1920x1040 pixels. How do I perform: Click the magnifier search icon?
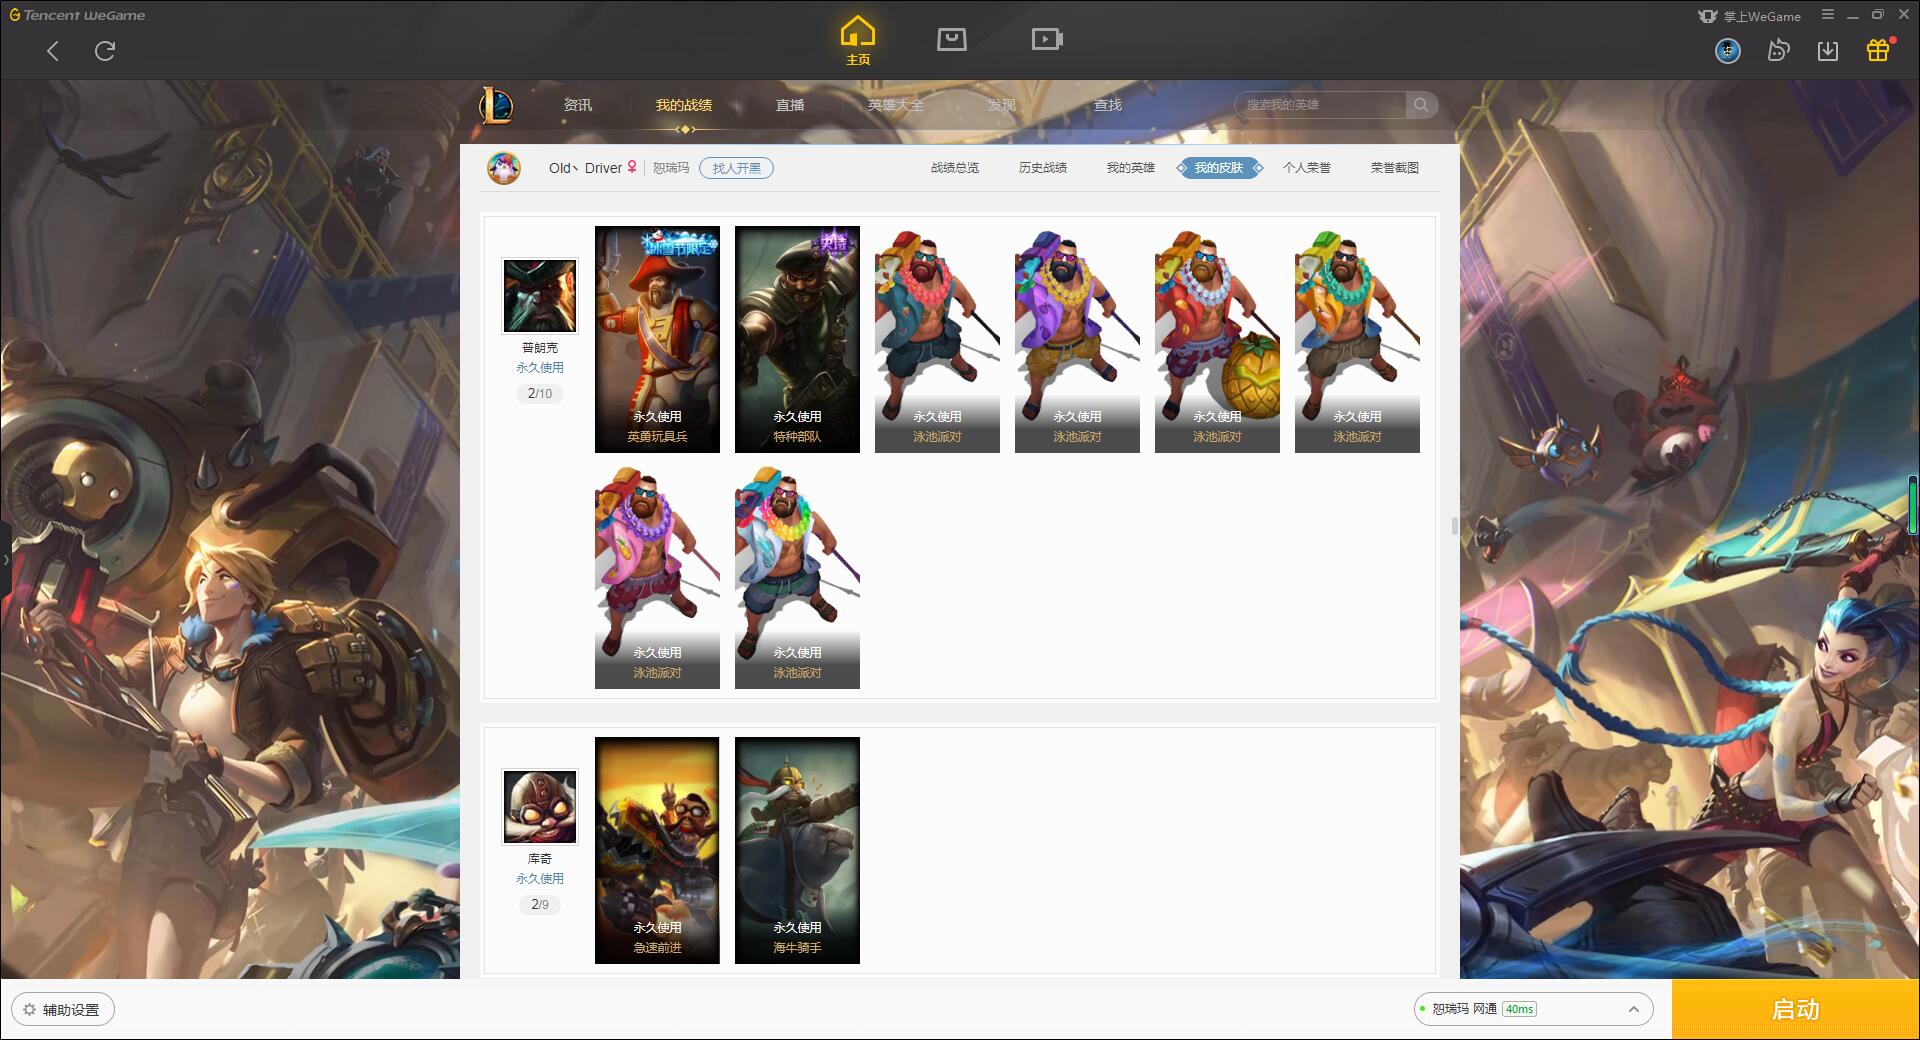coord(1421,105)
